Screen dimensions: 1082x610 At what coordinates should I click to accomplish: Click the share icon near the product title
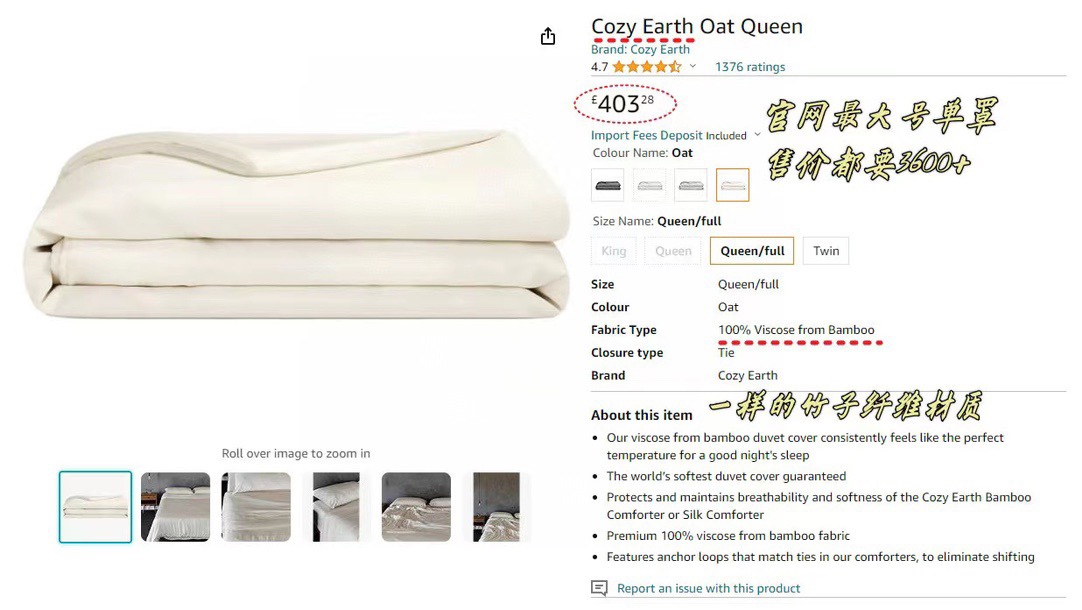pyautogui.click(x=547, y=34)
